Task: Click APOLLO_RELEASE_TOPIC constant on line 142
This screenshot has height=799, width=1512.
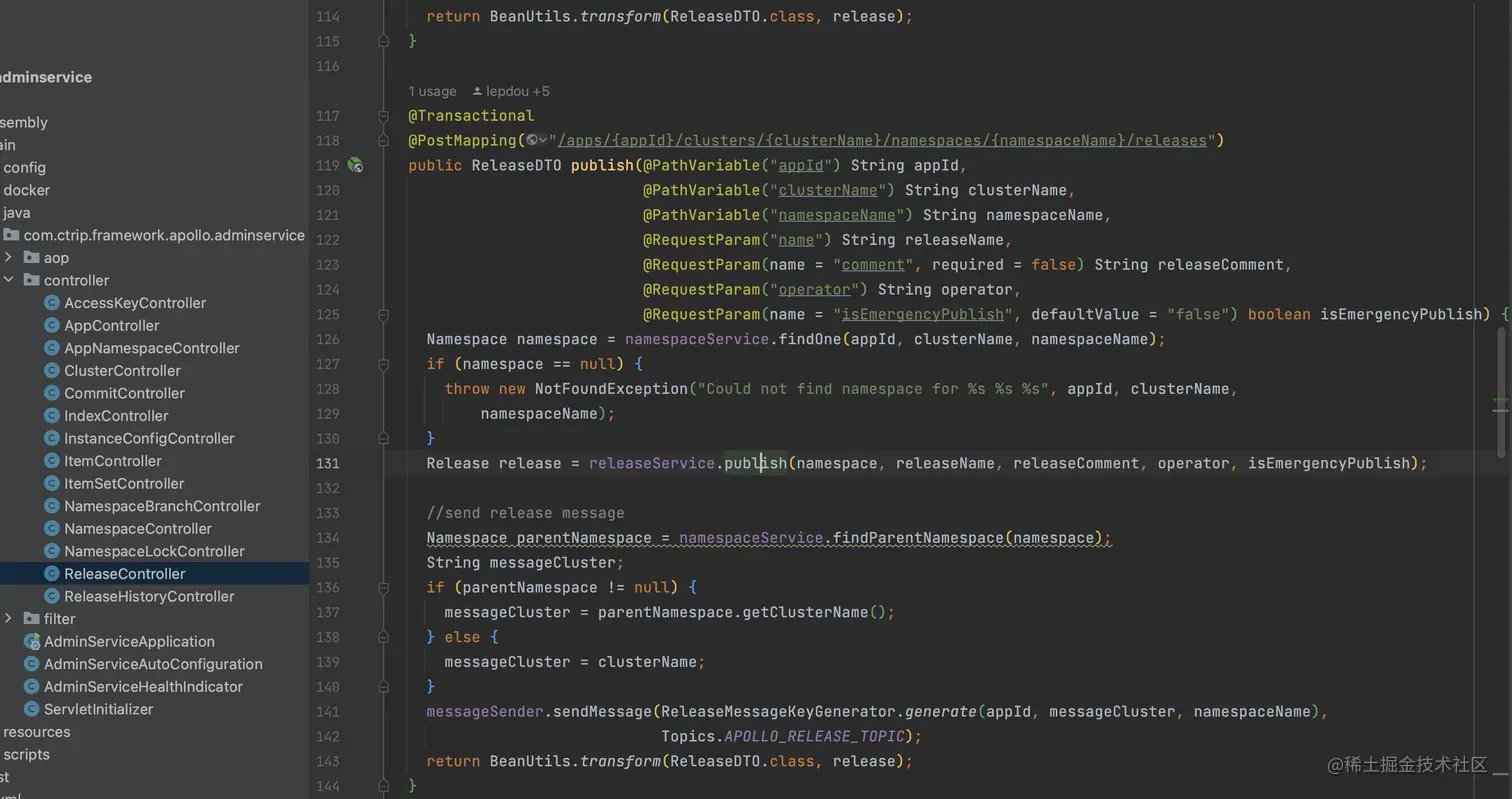Action: click(814, 736)
